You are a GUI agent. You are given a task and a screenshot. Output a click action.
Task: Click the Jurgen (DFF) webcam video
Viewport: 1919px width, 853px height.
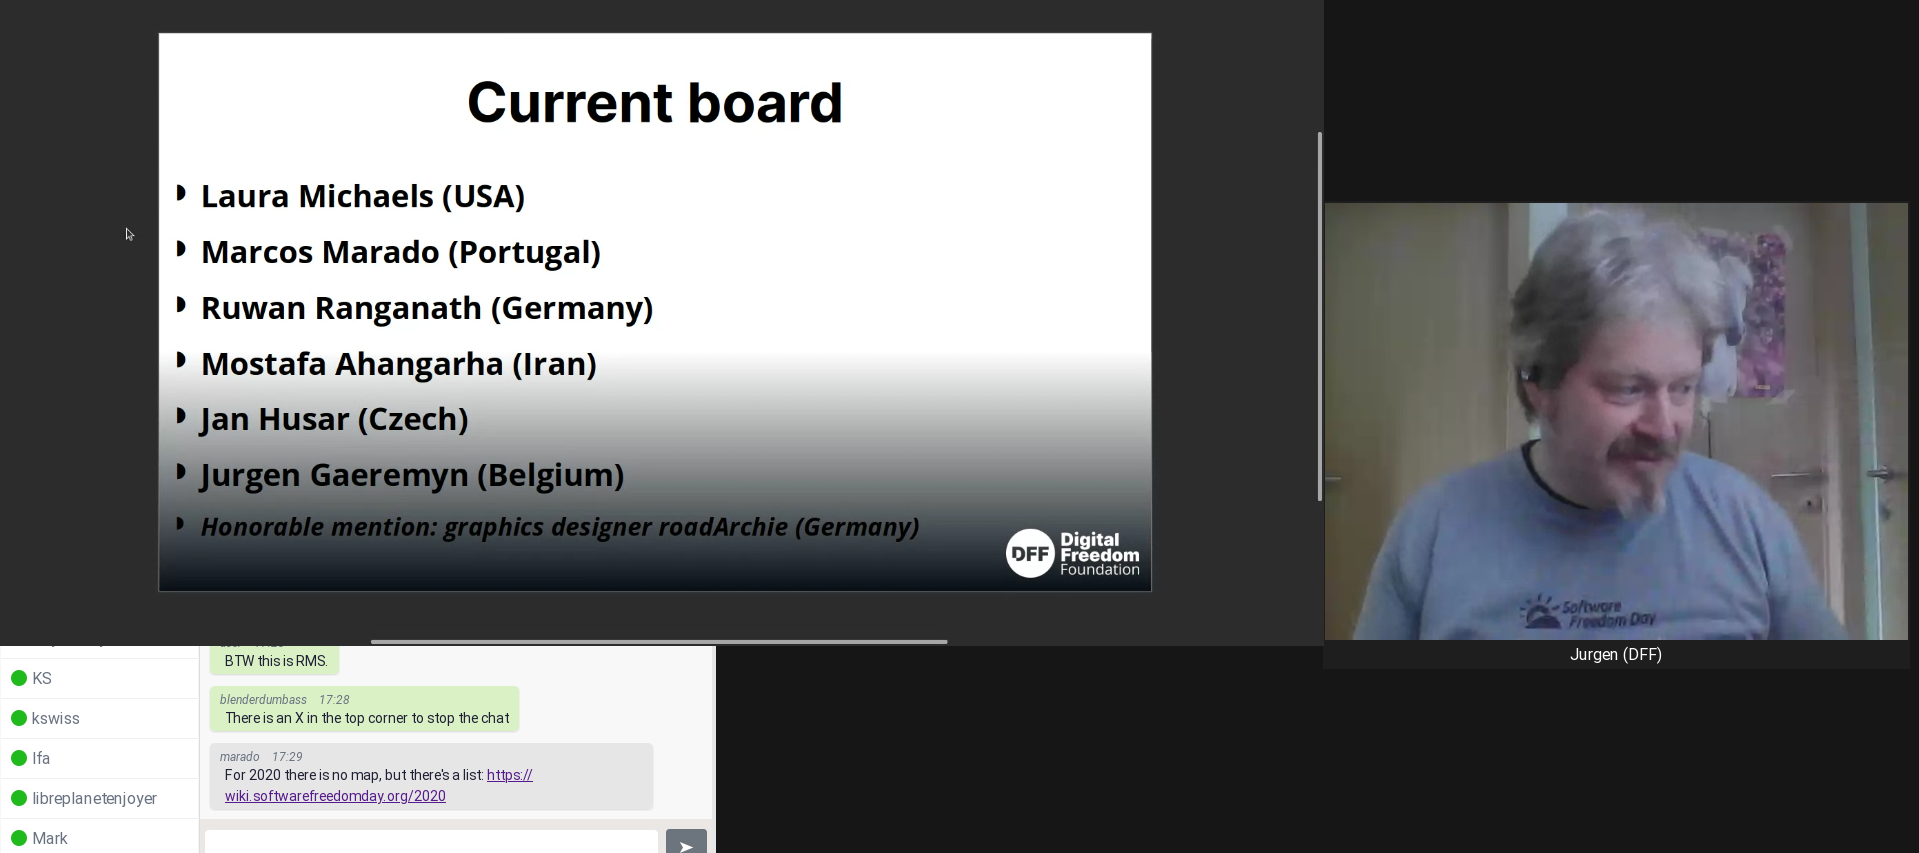pos(1616,421)
